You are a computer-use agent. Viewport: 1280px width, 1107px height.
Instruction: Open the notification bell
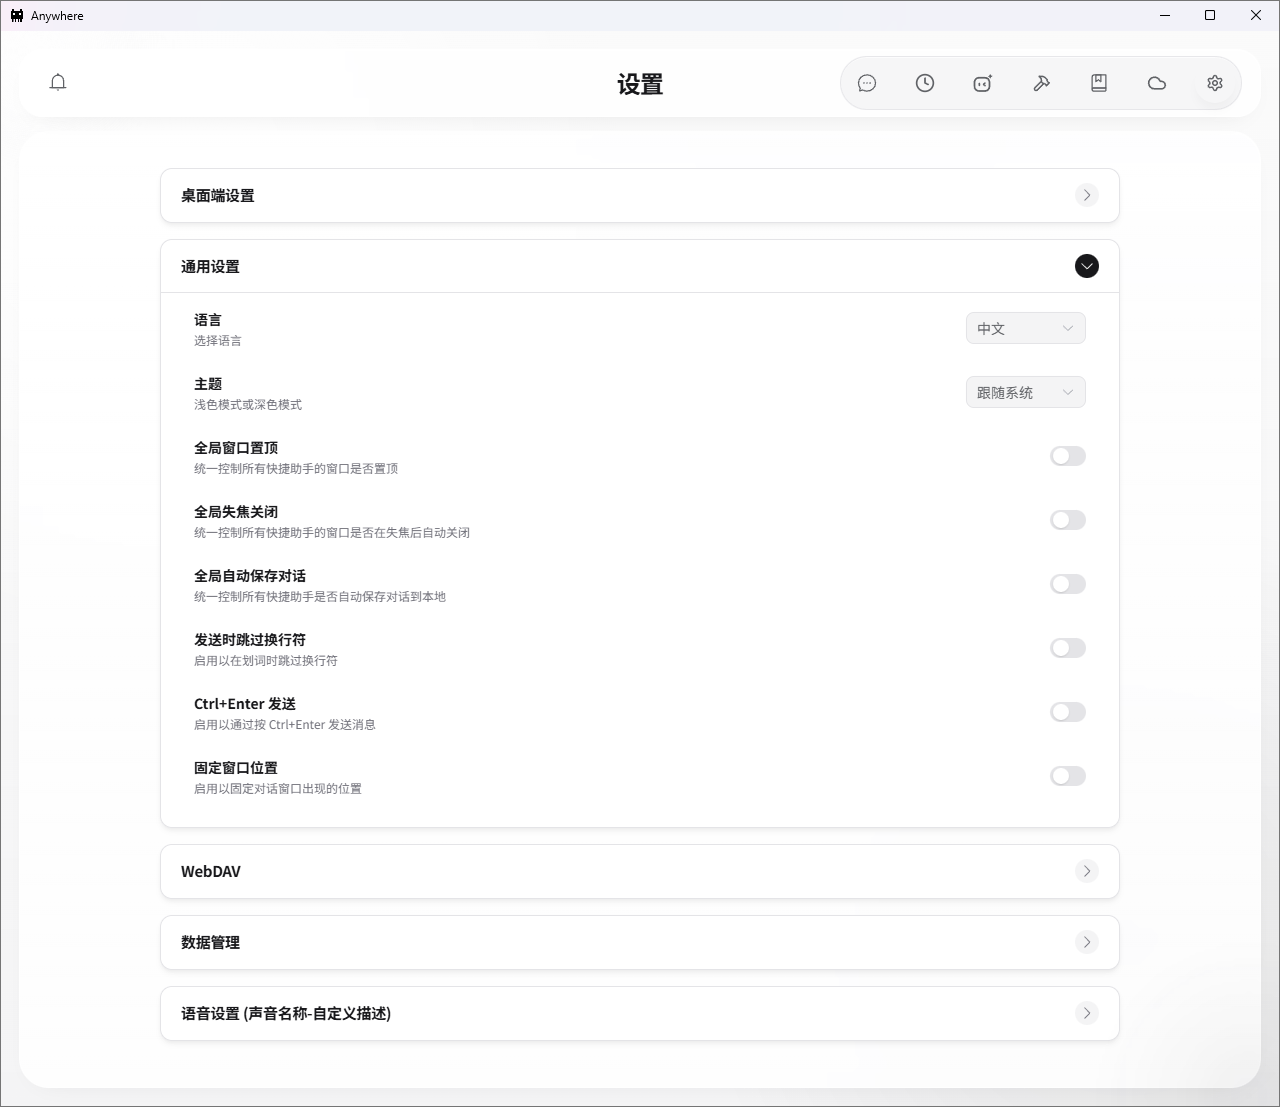[58, 82]
